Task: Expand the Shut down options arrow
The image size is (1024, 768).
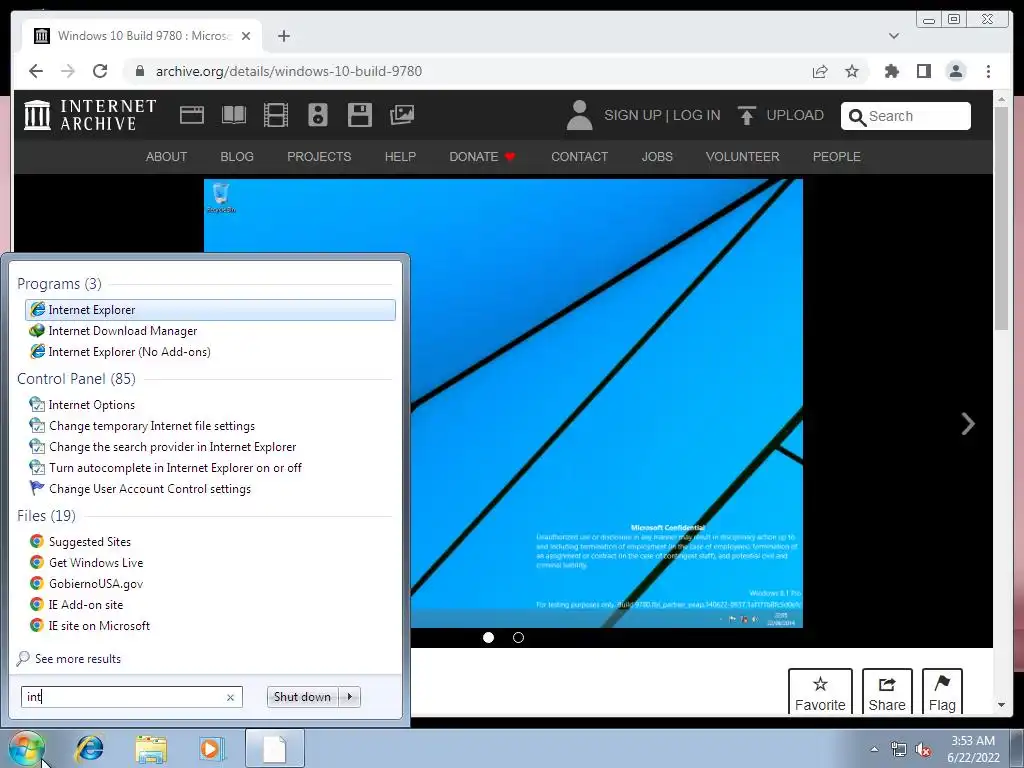Action: pos(350,697)
